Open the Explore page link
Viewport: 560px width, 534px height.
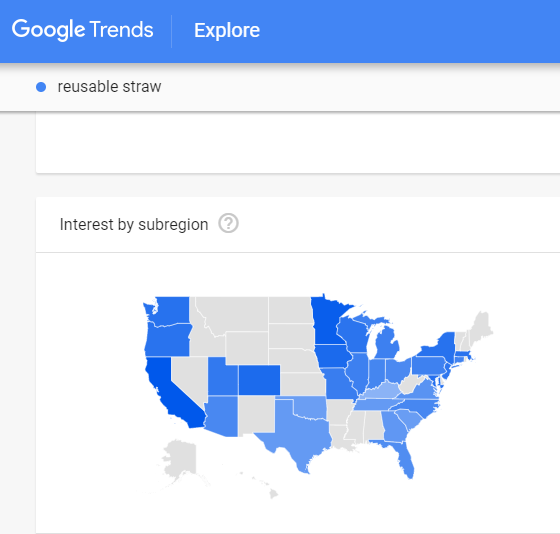point(227,30)
